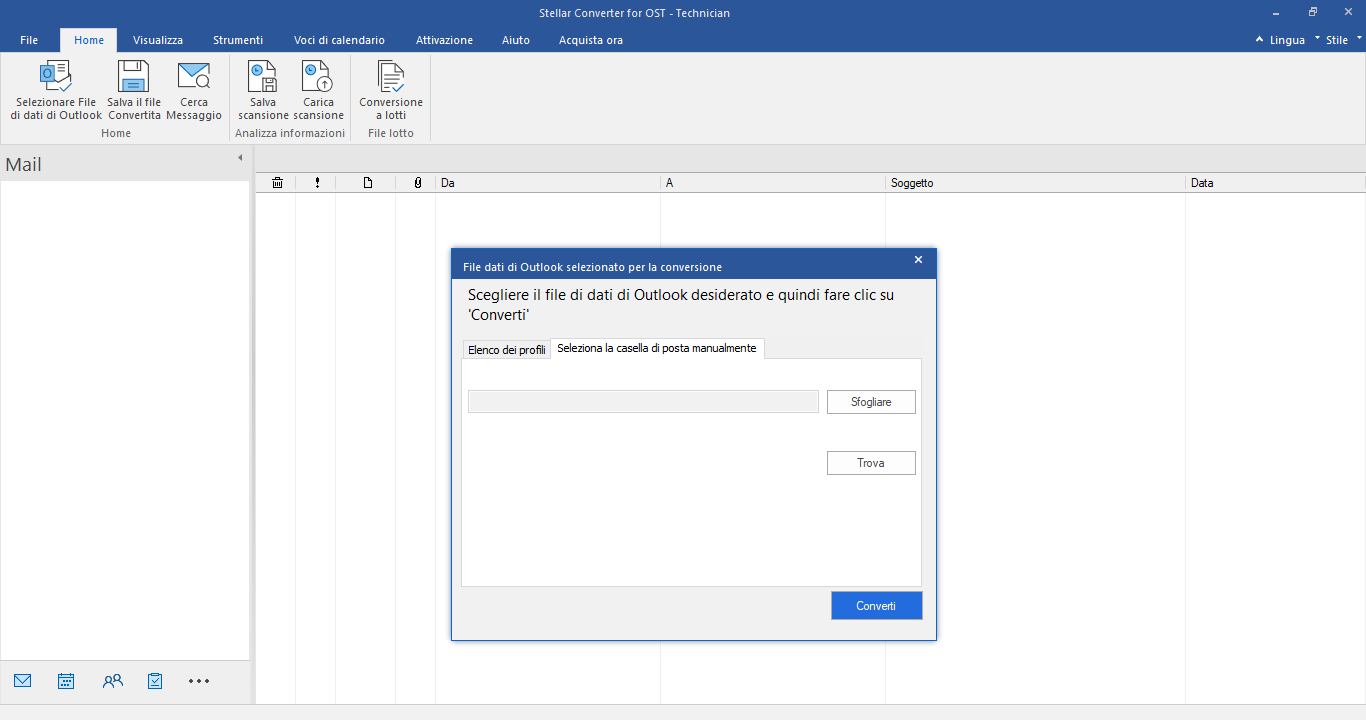Screen dimensions: 1366x720
Task: Sort by Data column header
Action: pyautogui.click(x=1276, y=183)
